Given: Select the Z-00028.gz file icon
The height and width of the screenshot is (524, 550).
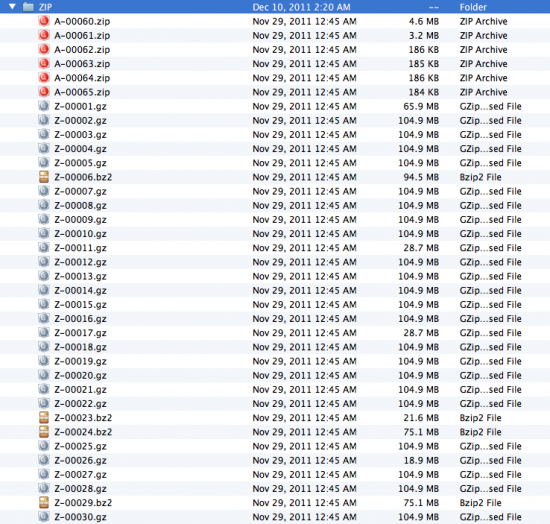Looking at the screenshot, I should (44, 488).
